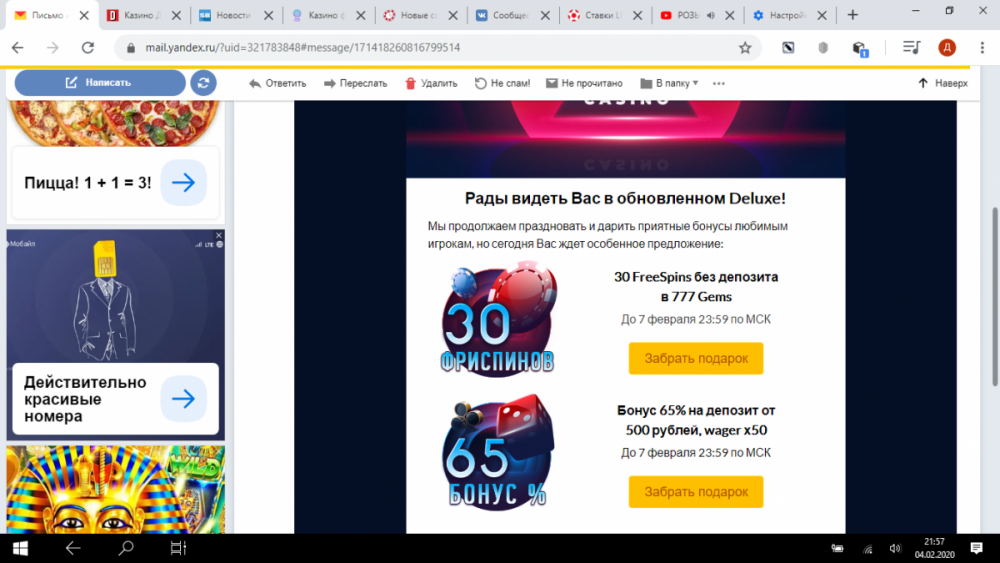Screen dimensions: 1000x563
Task: Delete the email with the Удалить trash icon
Action: 430,83
